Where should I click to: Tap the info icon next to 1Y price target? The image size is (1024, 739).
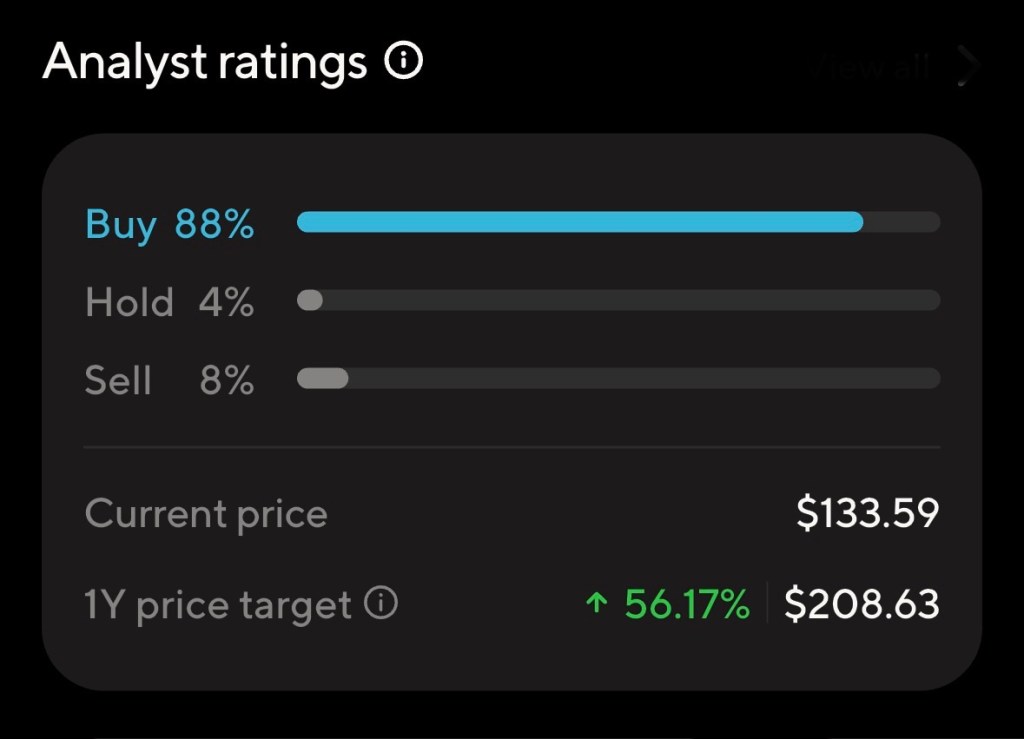pyautogui.click(x=381, y=604)
